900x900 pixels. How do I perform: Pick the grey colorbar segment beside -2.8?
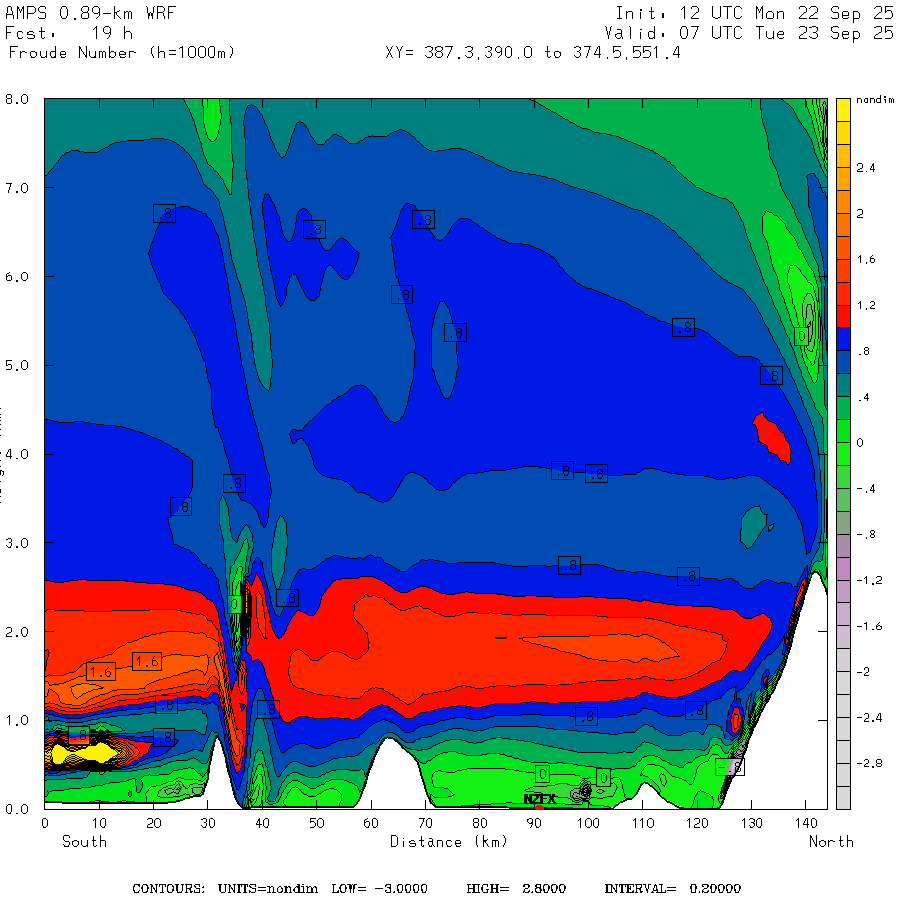pos(843,775)
